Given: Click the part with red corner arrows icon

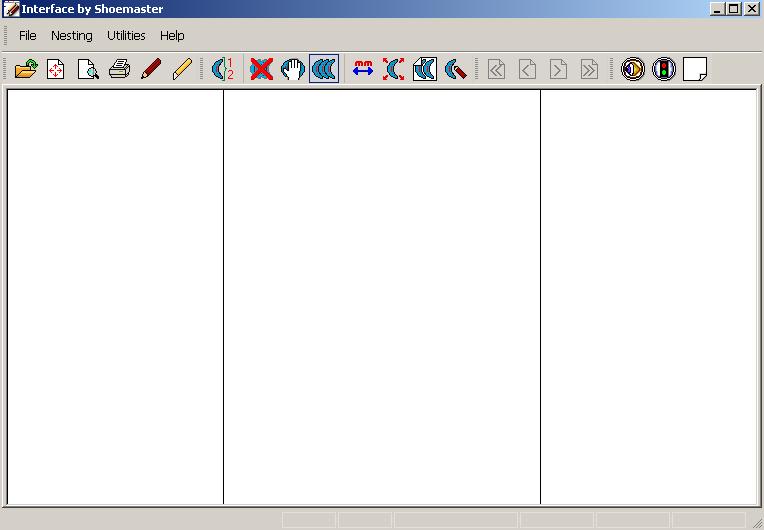Looking at the screenshot, I should pyautogui.click(x=394, y=69).
